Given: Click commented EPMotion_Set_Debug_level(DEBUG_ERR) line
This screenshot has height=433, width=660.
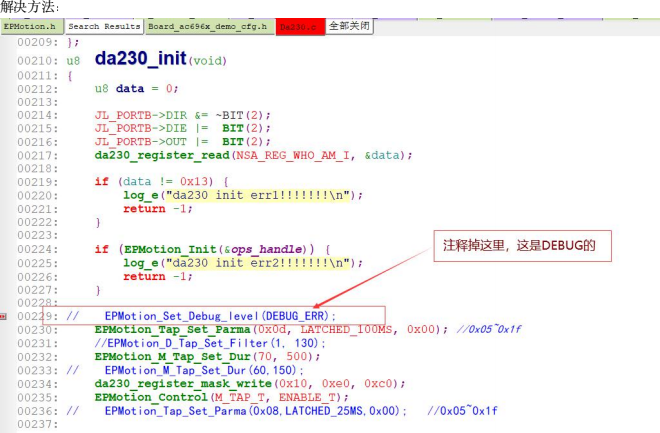Looking at the screenshot, I should click(x=220, y=316).
